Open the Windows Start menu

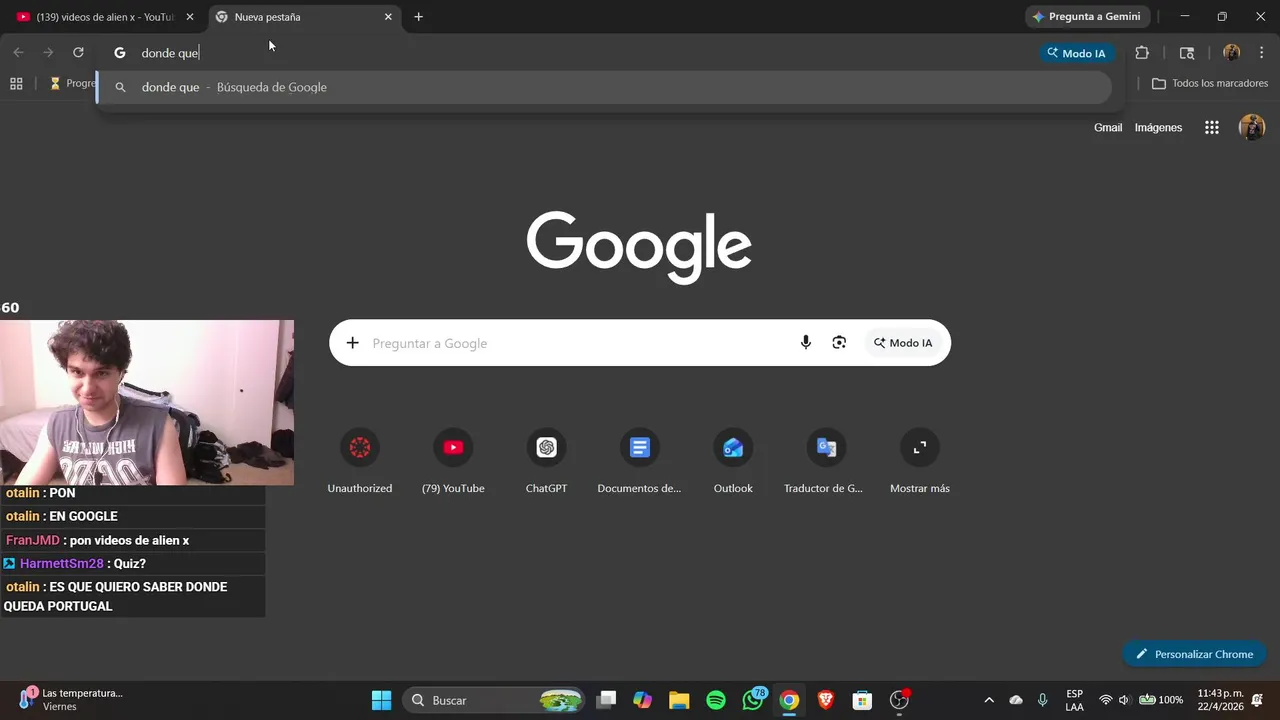coord(381,700)
